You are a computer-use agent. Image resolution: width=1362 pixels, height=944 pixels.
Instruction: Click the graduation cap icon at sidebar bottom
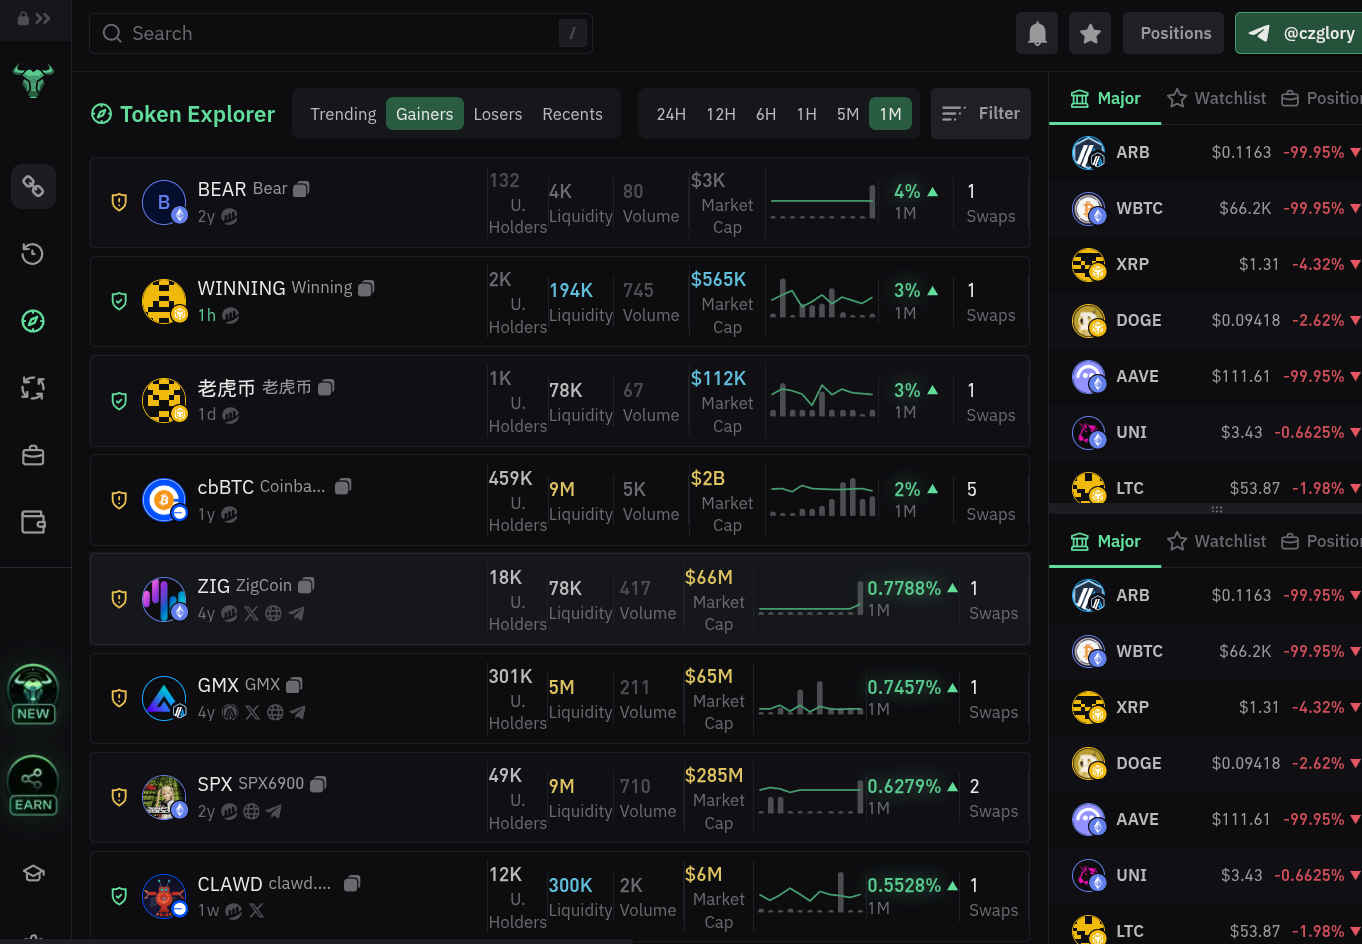(33, 873)
